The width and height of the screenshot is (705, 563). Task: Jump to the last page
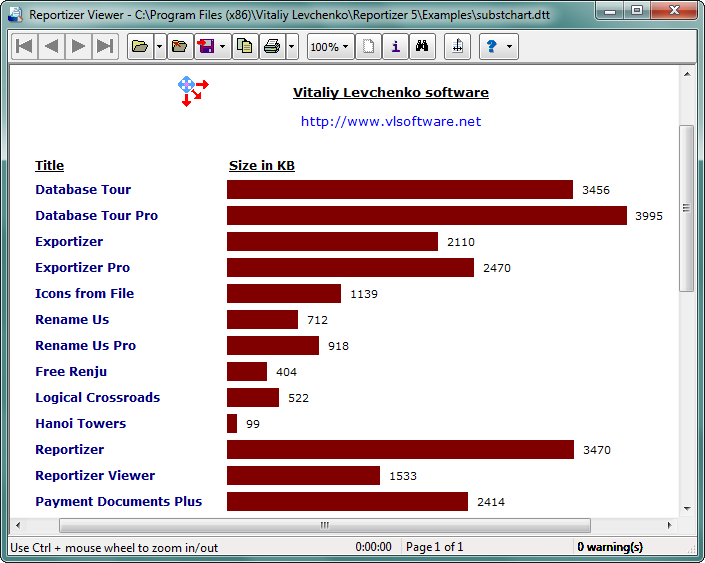(x=105, y=47)
